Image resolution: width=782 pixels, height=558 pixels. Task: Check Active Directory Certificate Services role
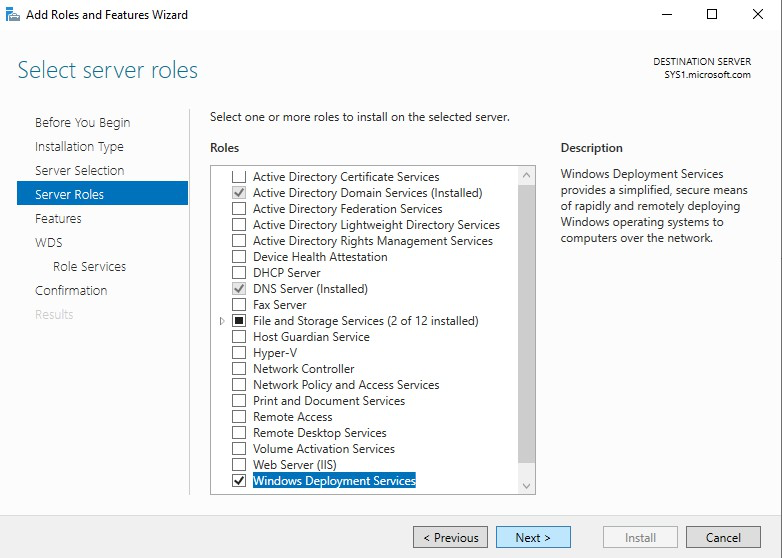(x=239, y=177)
